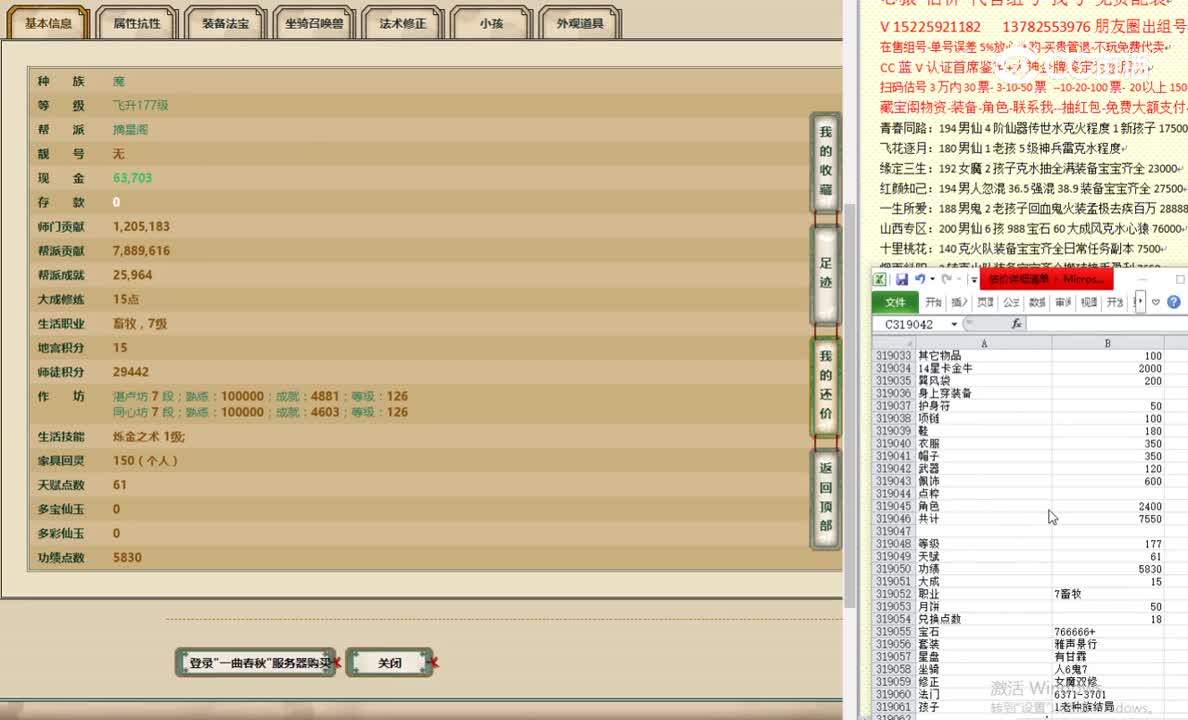This screenshot has height=720, width=1188.
Task: Open the 文件 menu in Excel
Action: pos(895,302)
